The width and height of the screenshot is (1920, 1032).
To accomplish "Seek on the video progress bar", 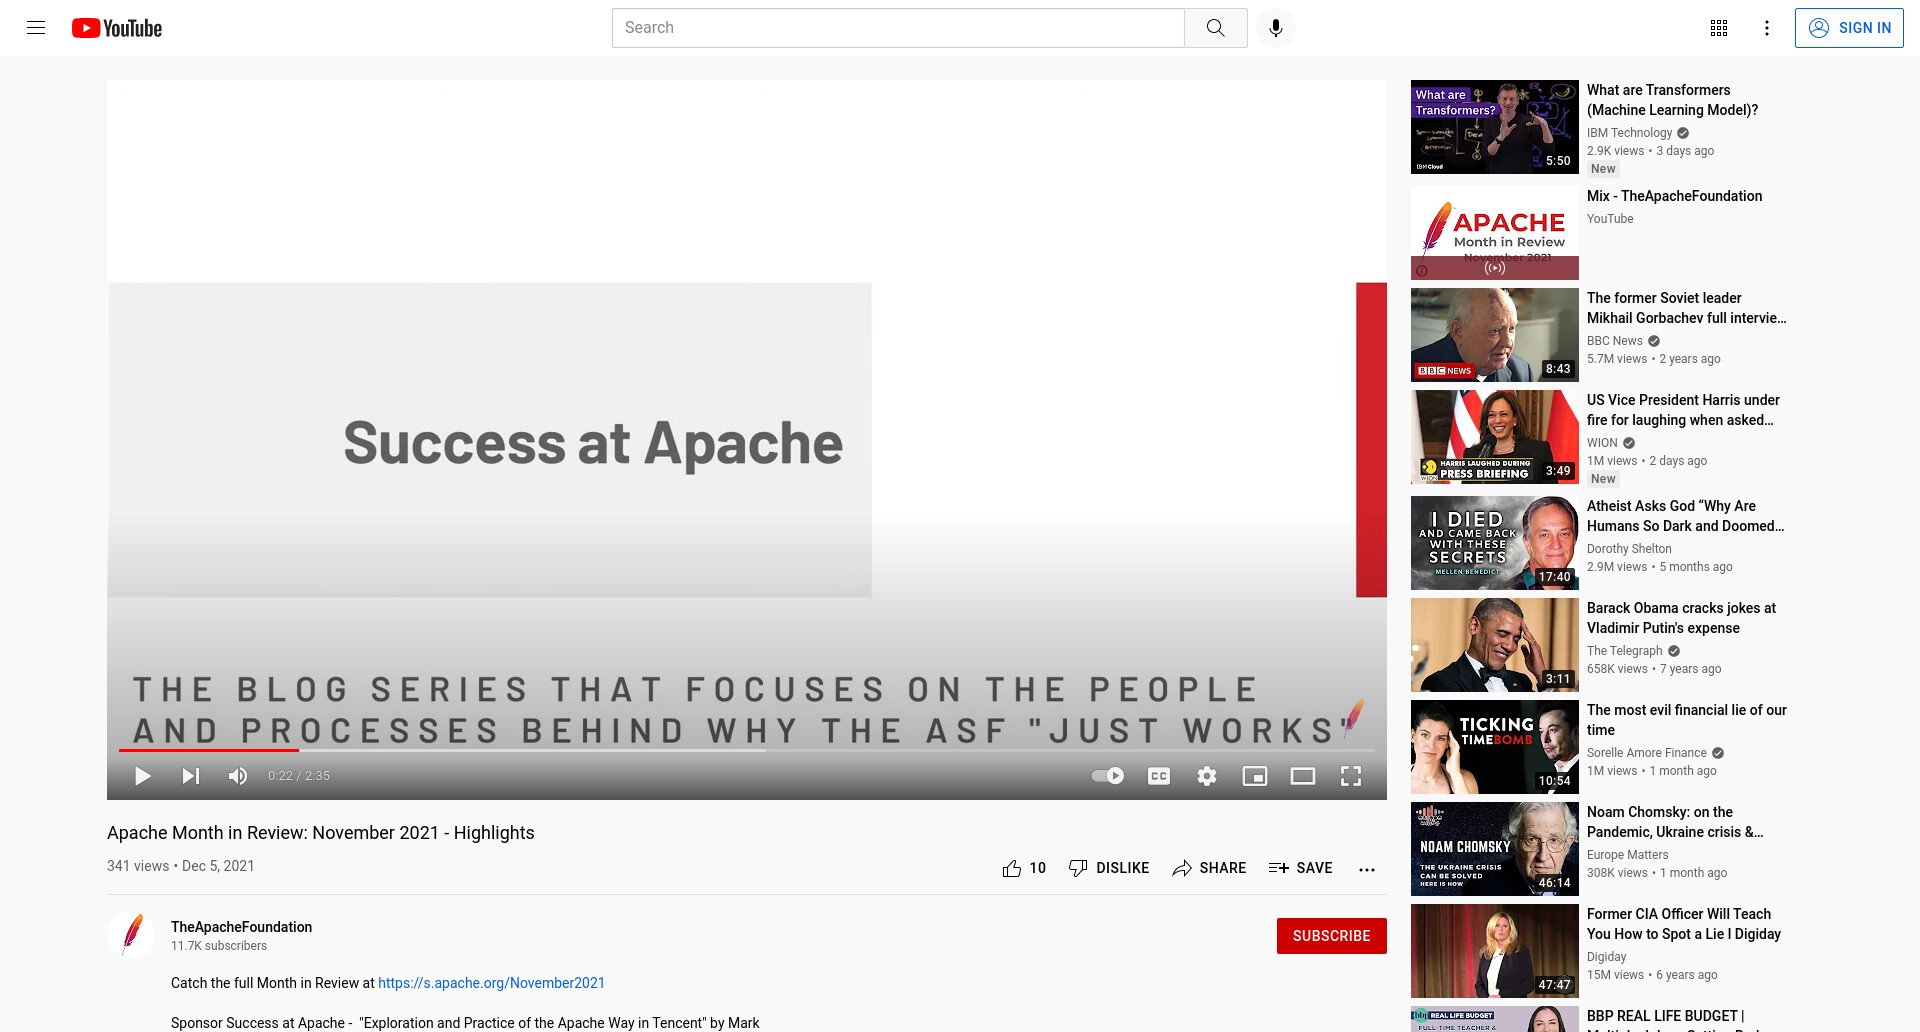I will [x=747, y=750].
